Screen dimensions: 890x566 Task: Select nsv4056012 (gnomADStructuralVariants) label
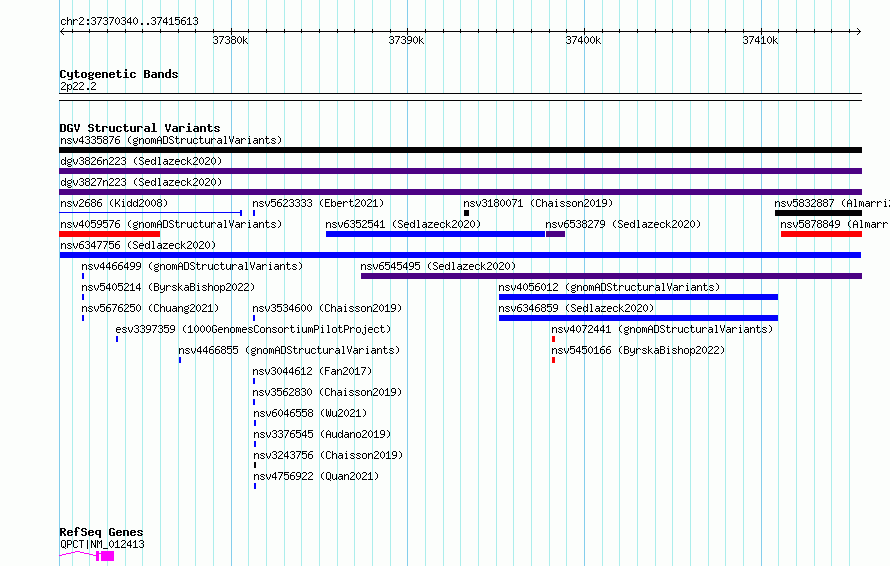coord(609,287)
